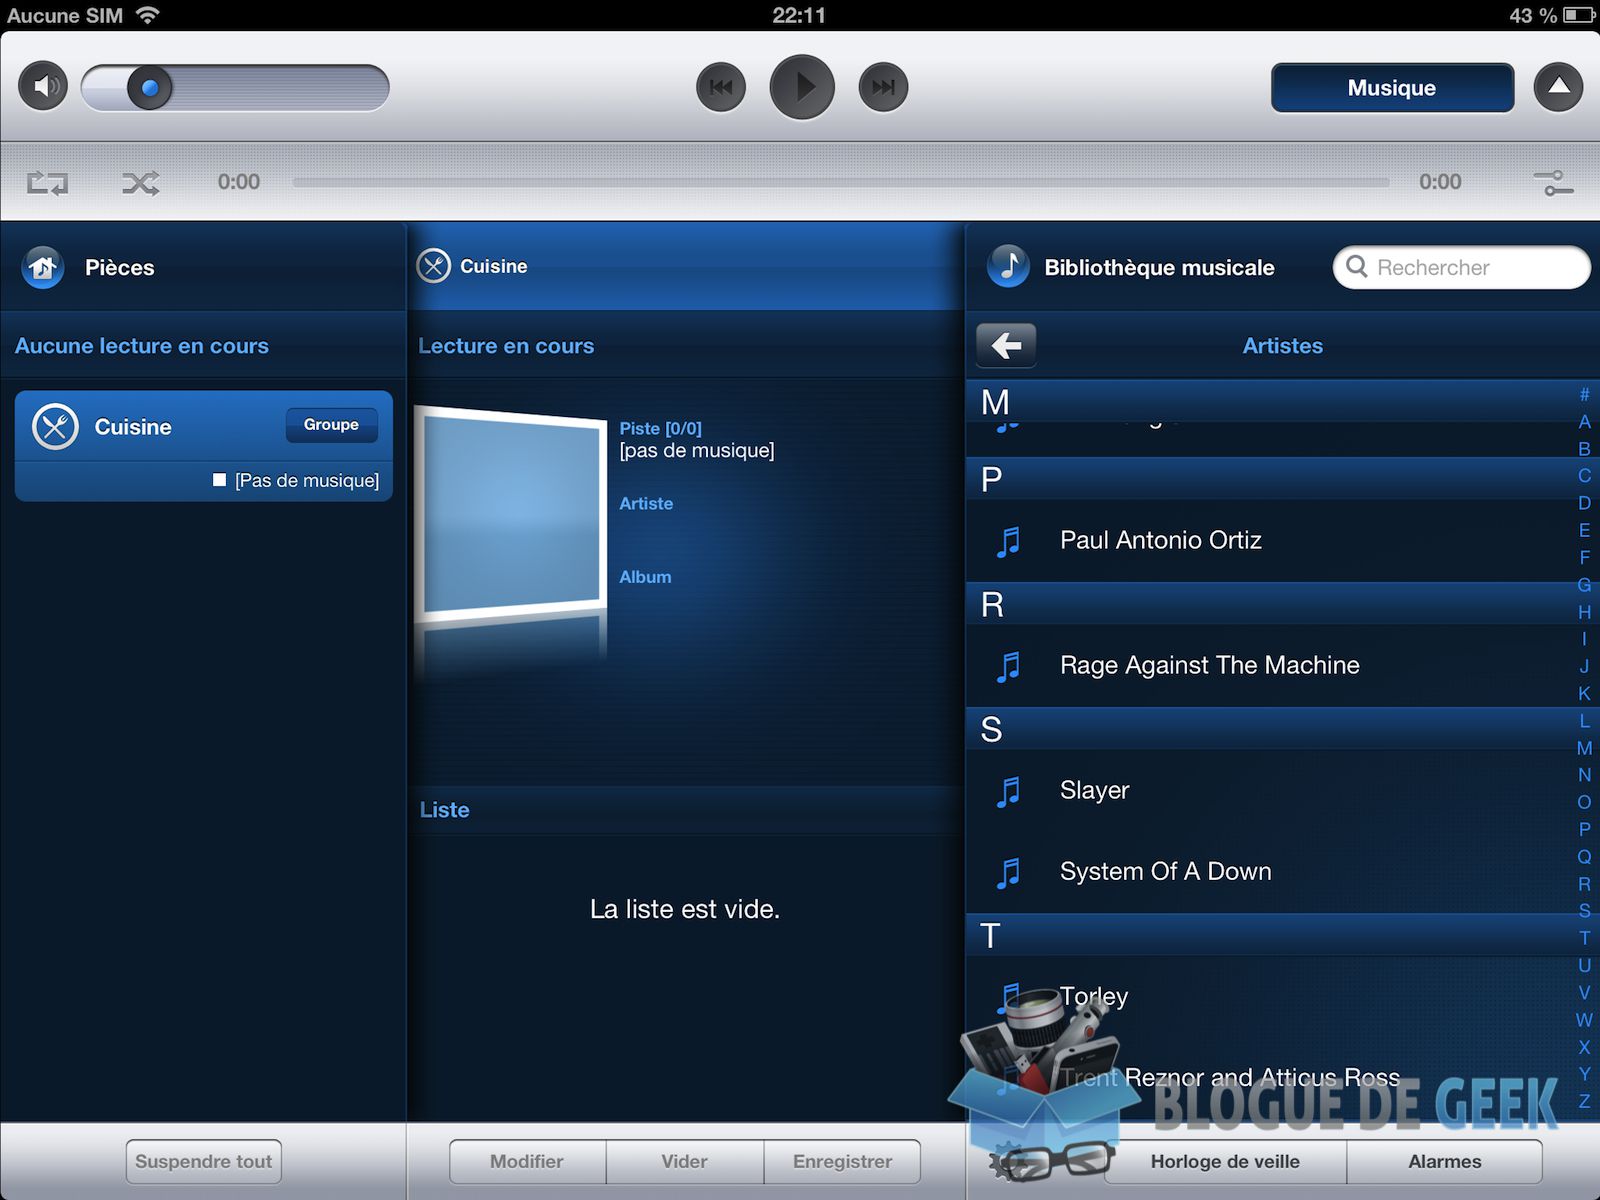1600x1200 pixels.
Task: Jump to letter D in index
Action: tap(1584, 503)
